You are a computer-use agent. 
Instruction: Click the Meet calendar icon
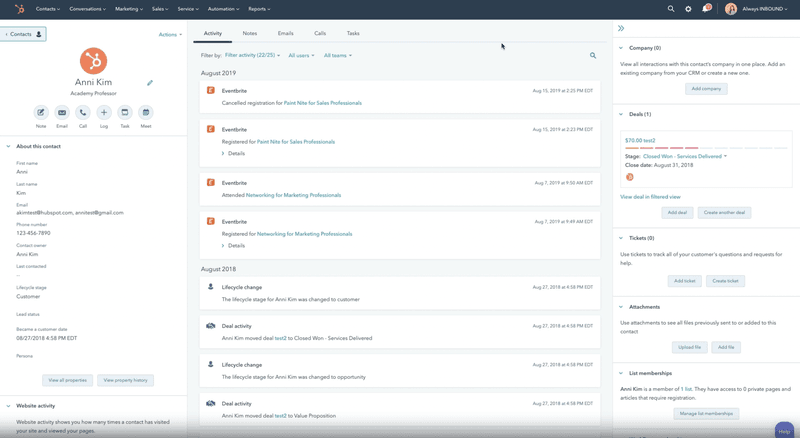pyautogui.click(x=145, y=112)
